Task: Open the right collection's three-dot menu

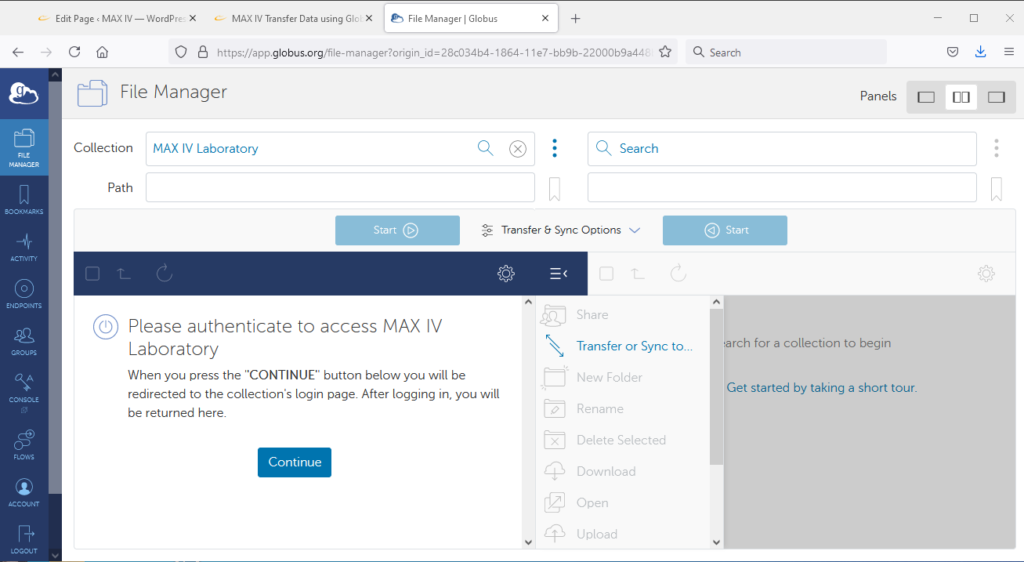Action: pos(997,148)
